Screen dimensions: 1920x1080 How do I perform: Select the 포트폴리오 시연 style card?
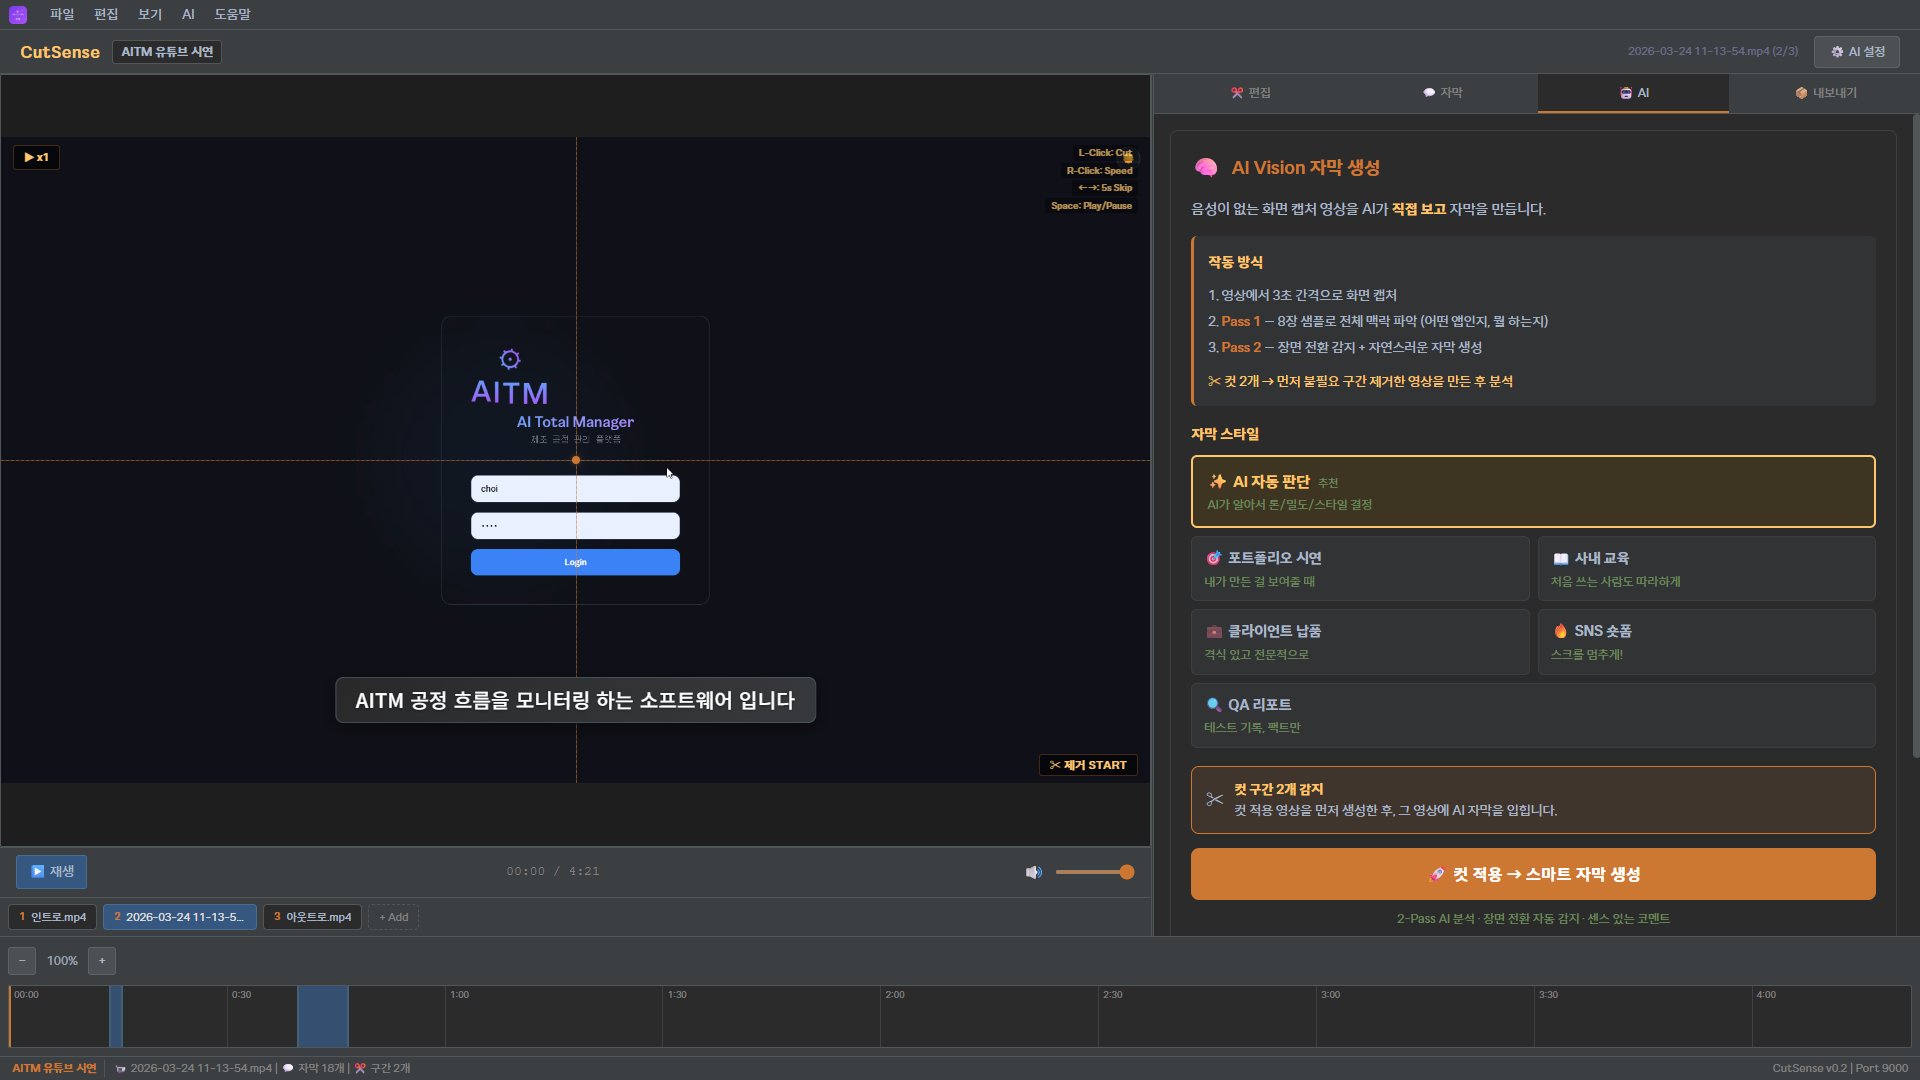point(1360,568)
